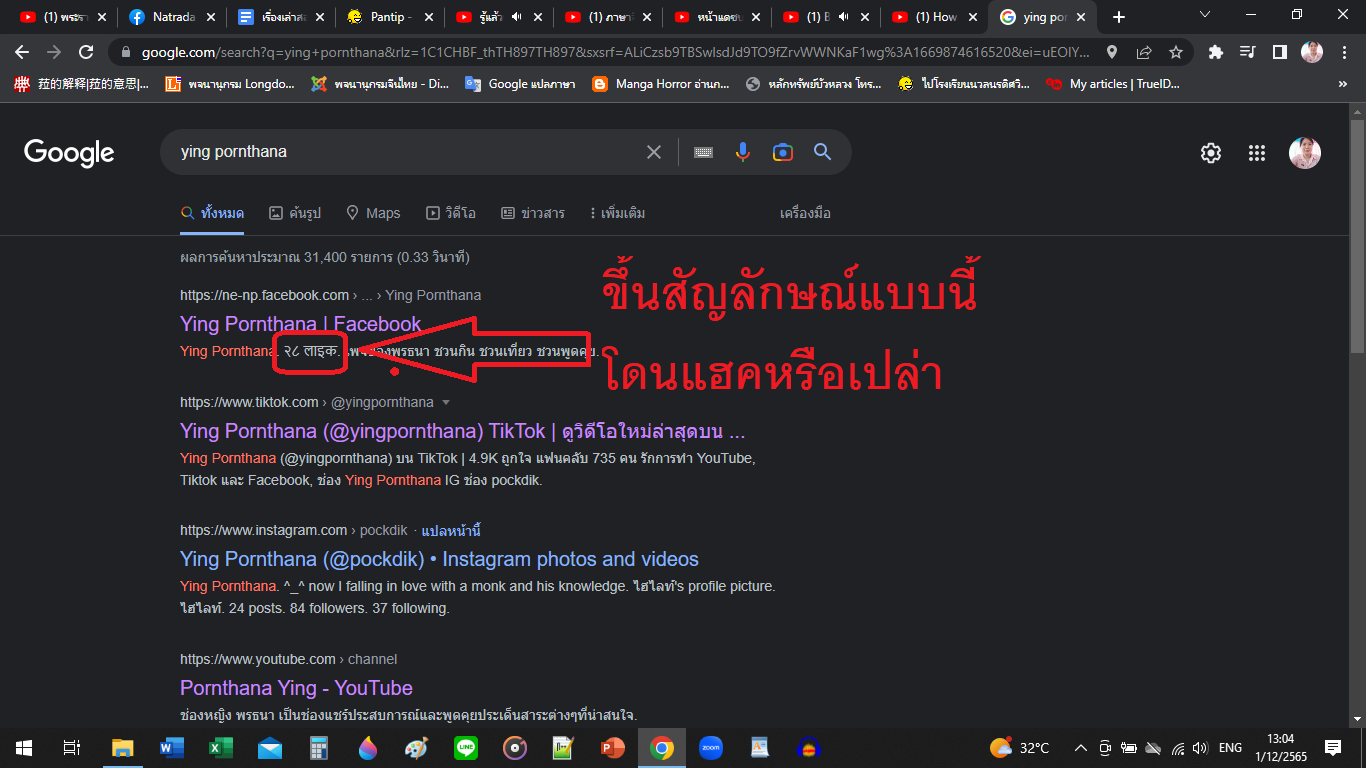The height and width of the screenshot is (768, 1366).
Task: Open Google account profile picture
Action: point(1305,153)
